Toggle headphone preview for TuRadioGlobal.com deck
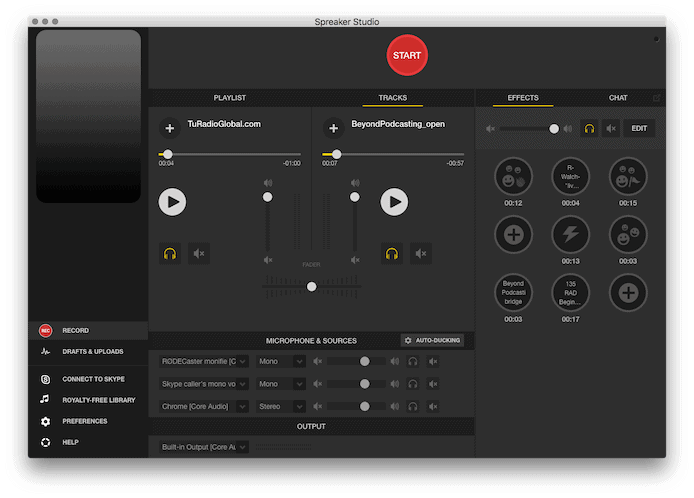The height and width of the screenshot is (498, 694). (170, 254)
